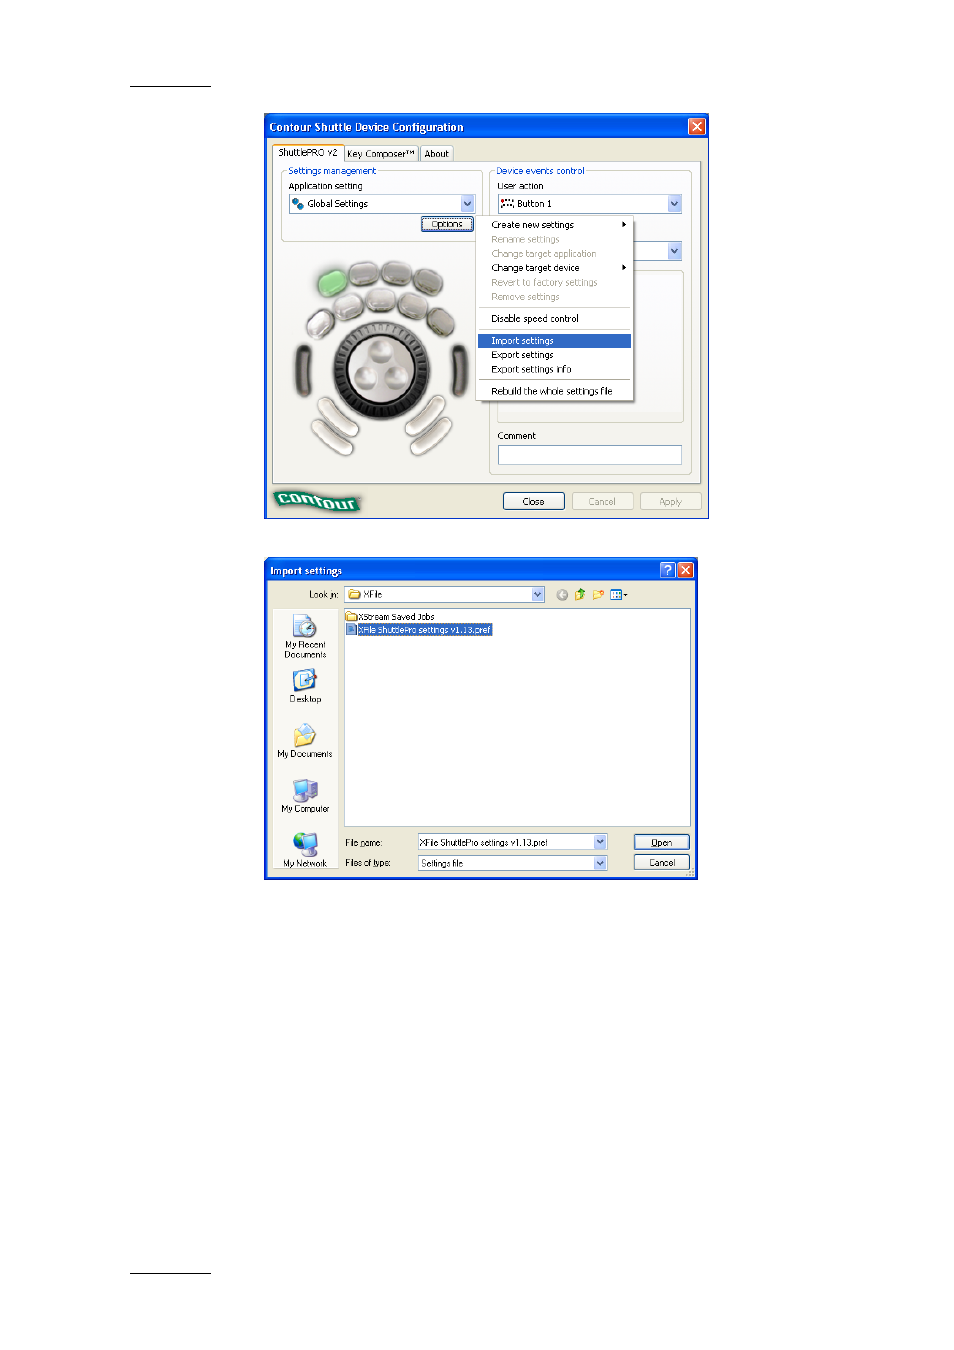Expand the Application setting dropdown
Image resolution: width=954 pixels, height=1350 pixels.
467,204
